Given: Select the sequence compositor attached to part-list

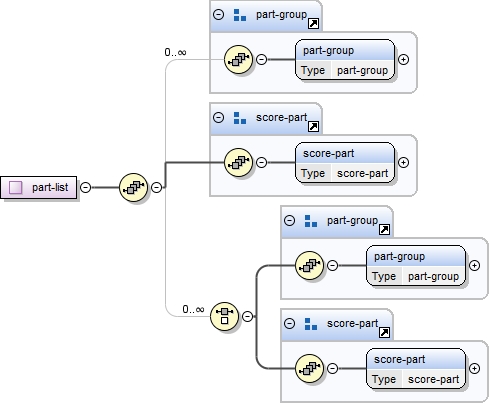Looking at the screenshot, I should tap(133, 187).
